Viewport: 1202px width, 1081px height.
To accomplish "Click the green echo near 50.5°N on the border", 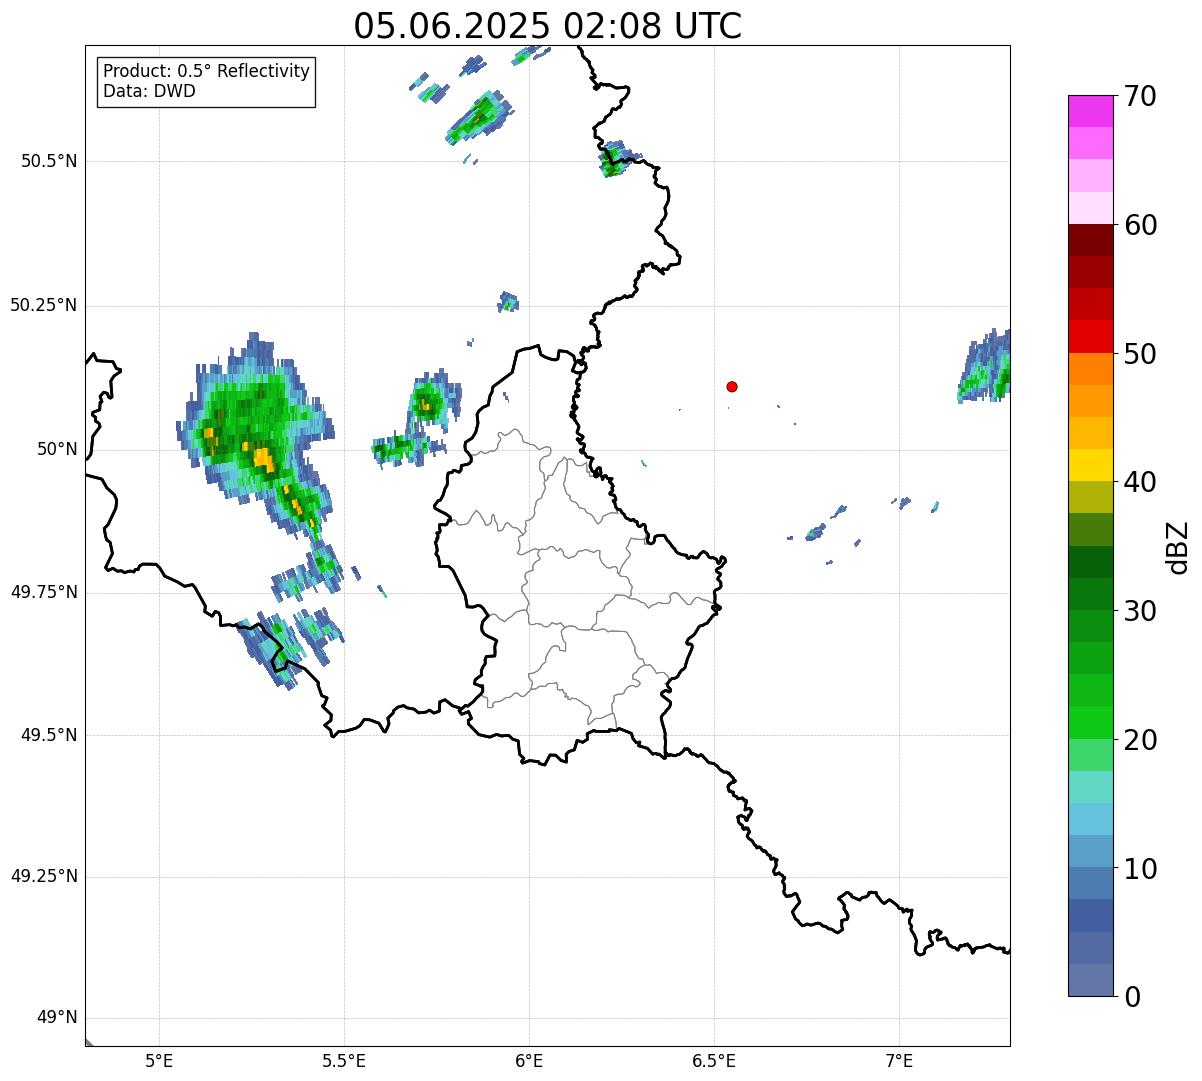I will coord(615,159).
